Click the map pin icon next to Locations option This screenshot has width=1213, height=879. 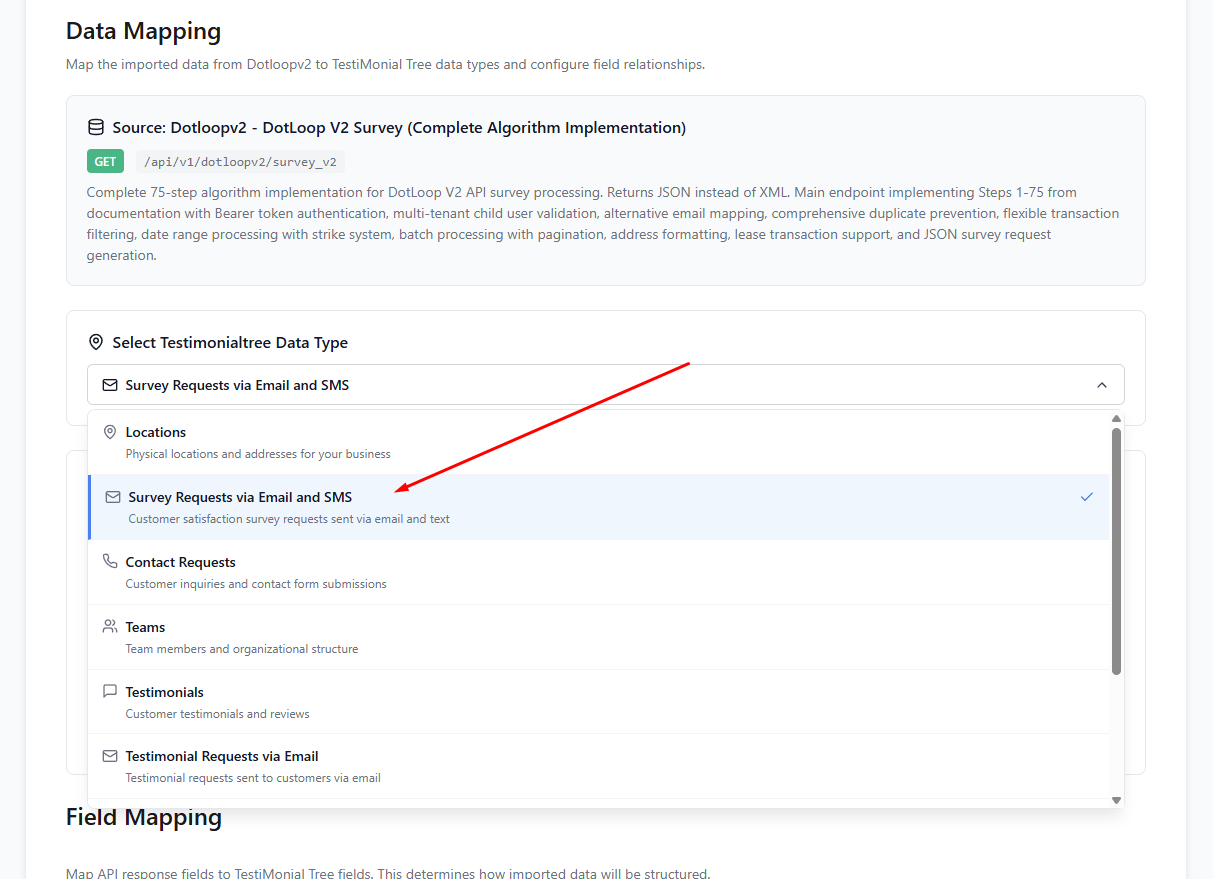click(110, 432)
